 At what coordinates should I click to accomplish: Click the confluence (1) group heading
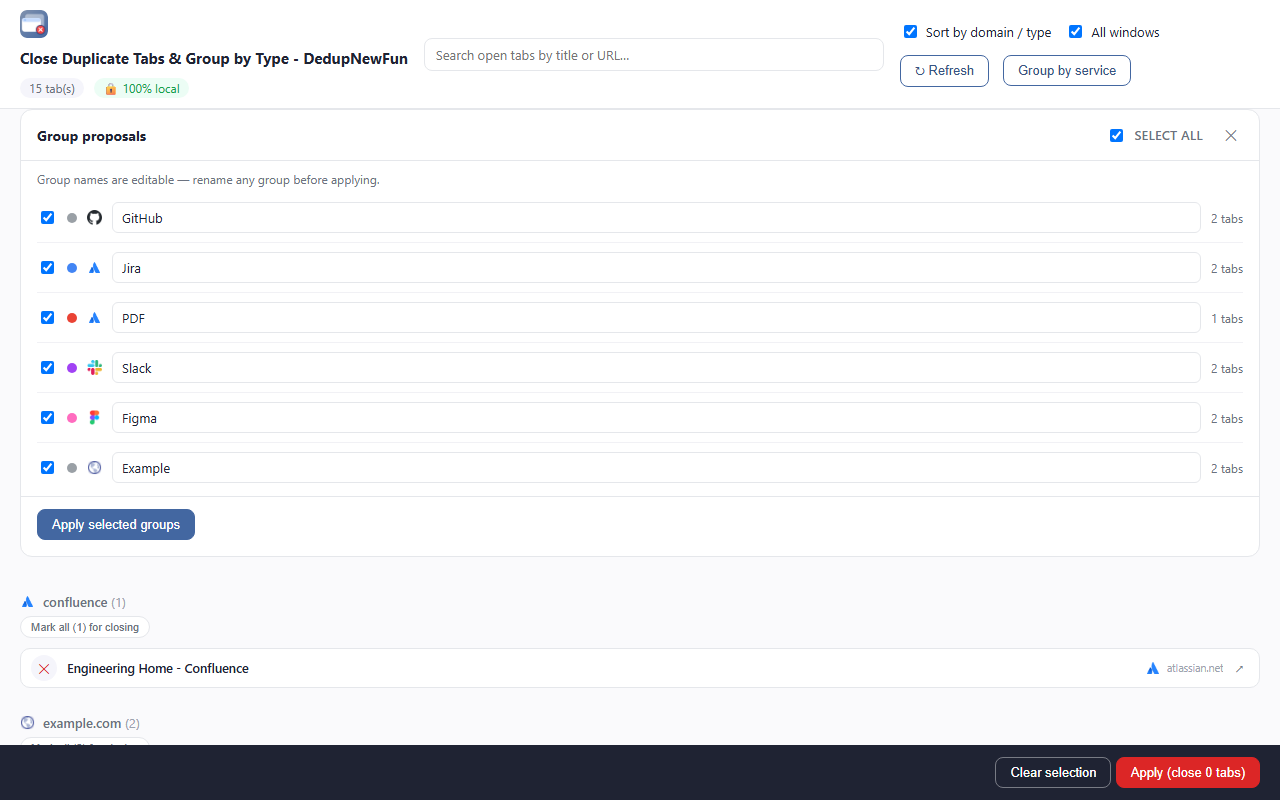point(84,602)
